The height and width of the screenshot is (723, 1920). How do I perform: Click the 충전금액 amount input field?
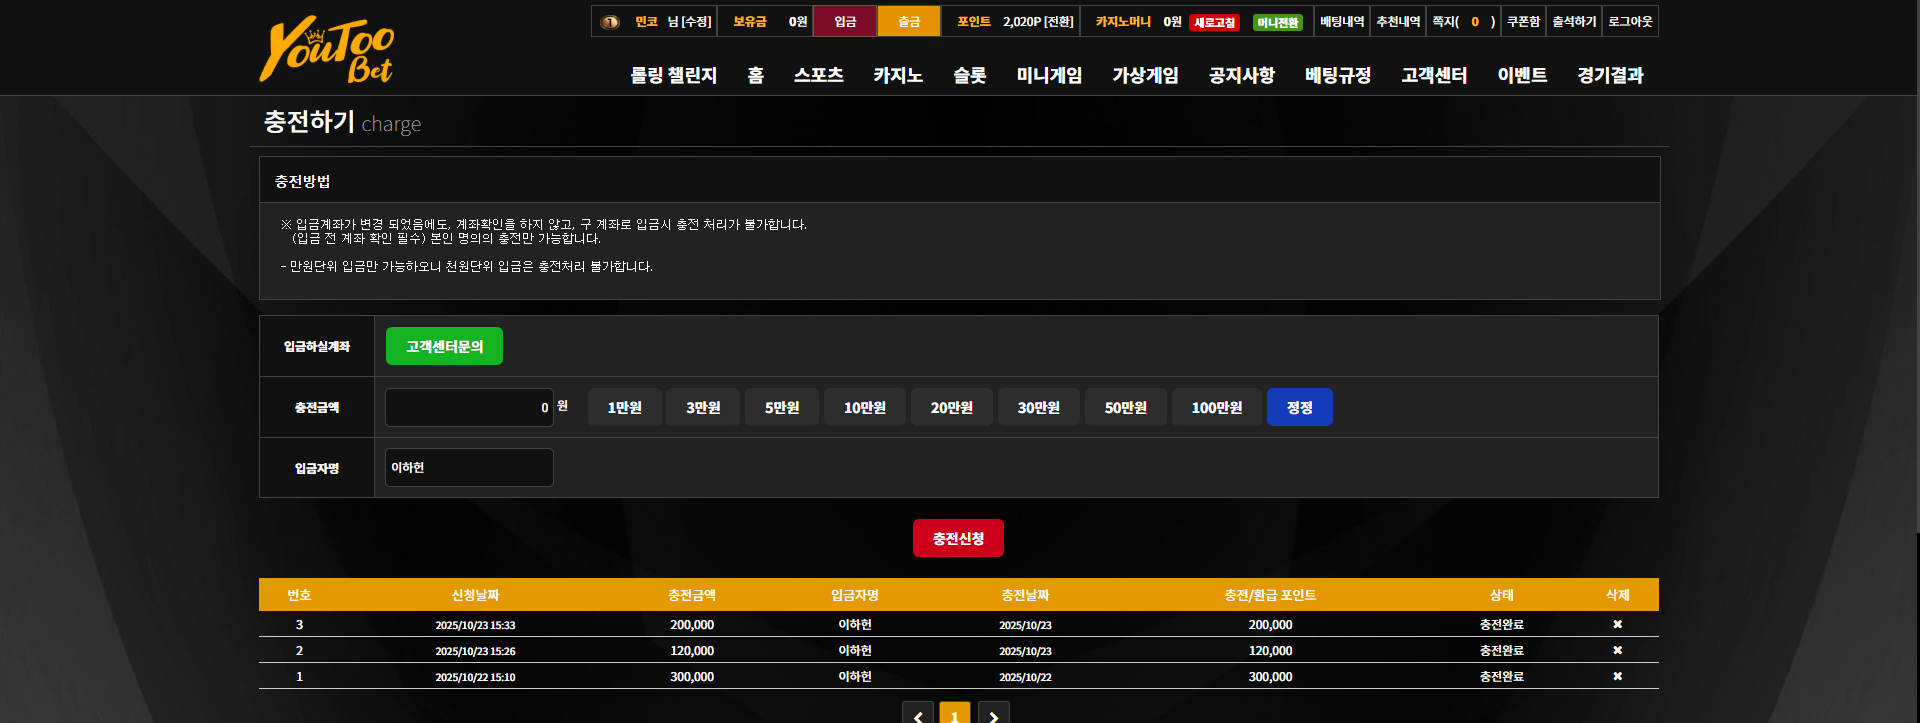tap(469, 407)
